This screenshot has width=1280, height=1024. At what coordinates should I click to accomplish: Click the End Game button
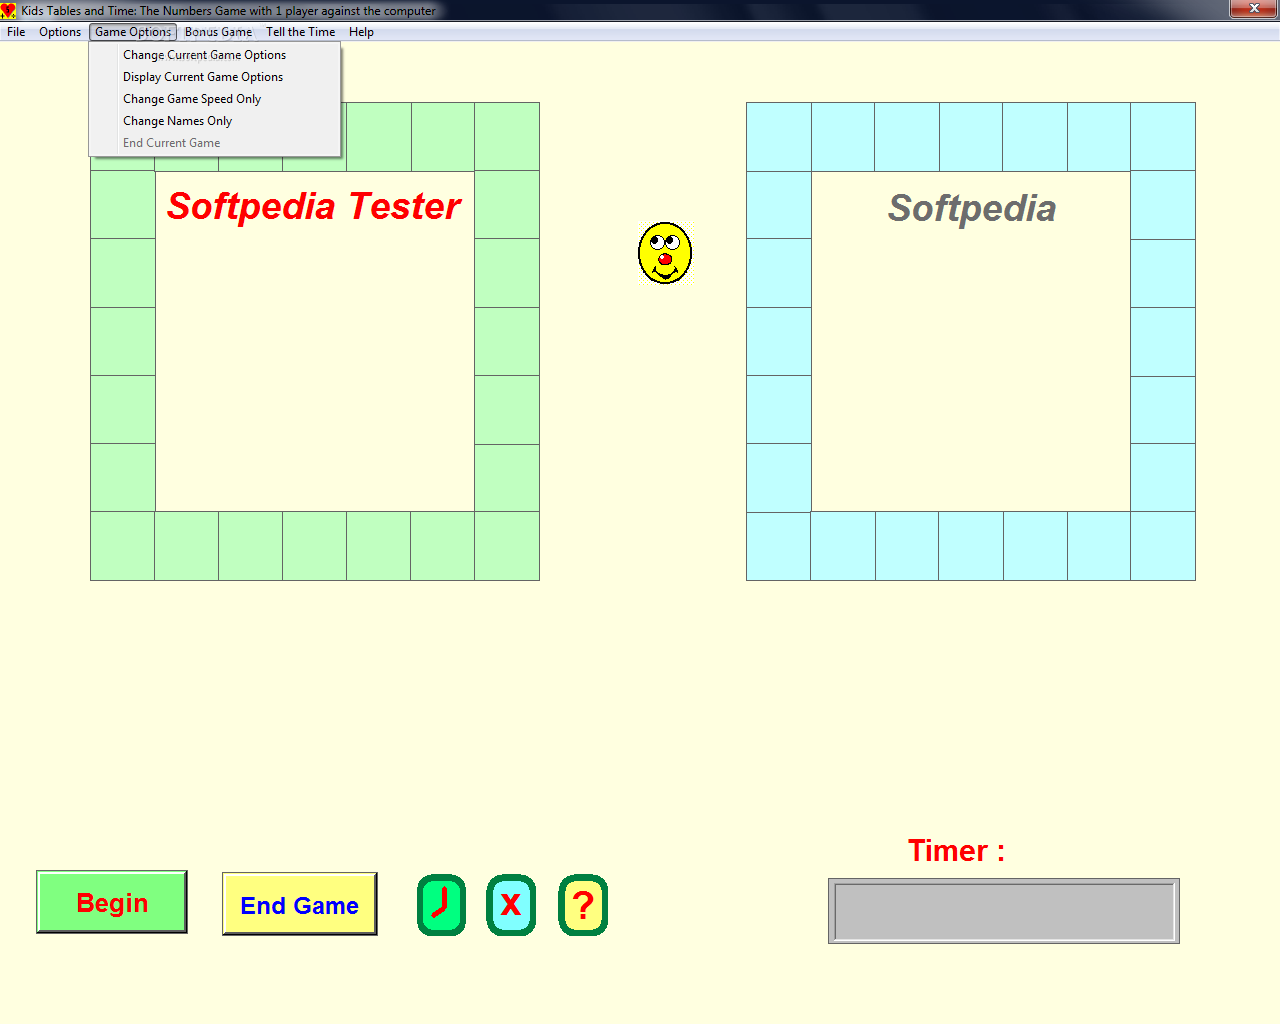coord(299,904)
